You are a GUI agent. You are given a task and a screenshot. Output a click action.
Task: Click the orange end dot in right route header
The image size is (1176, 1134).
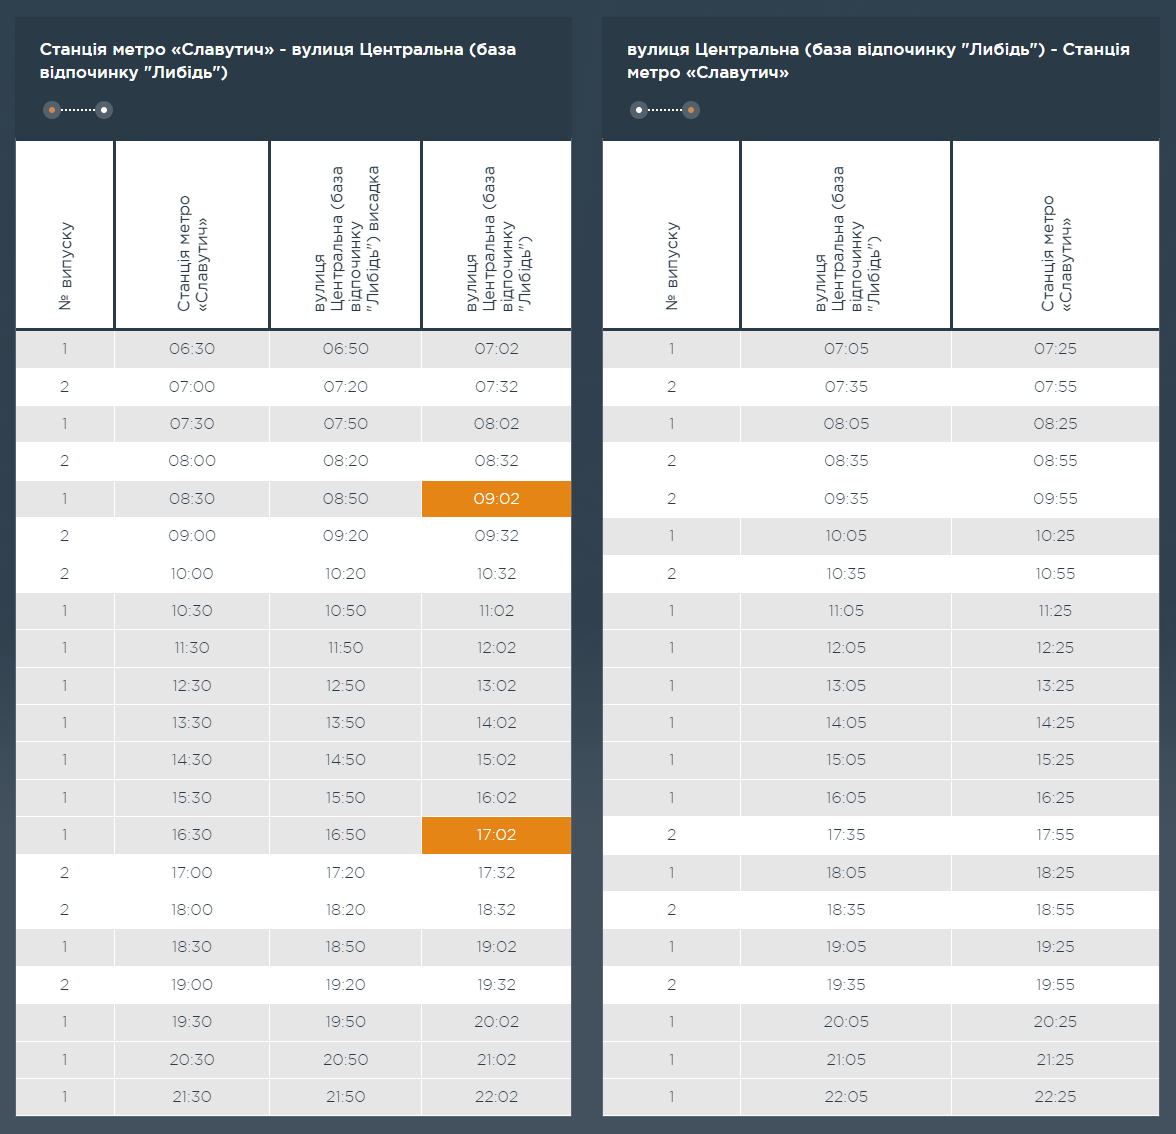[691, 110]
